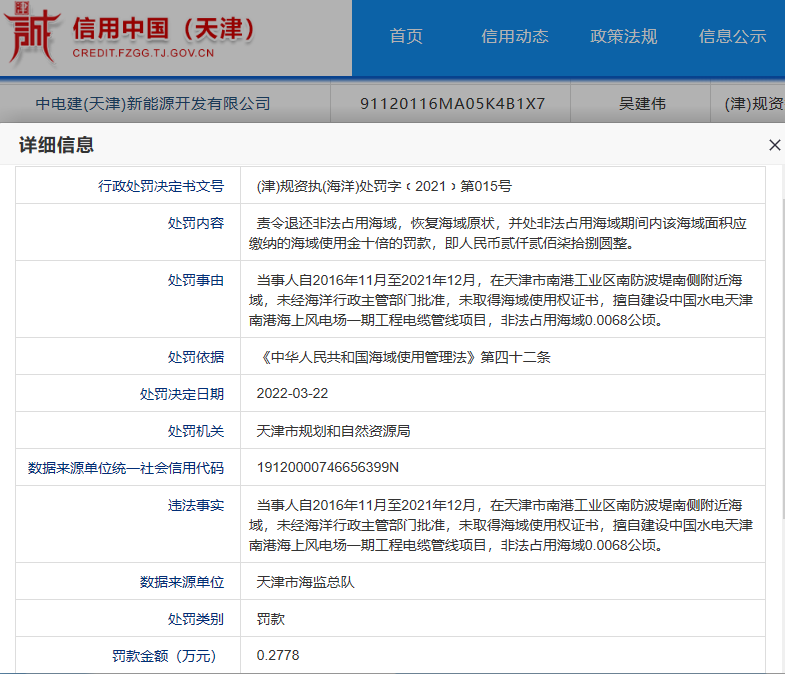
Task: Go to 政策法规 menu item
Action: coord(624,37)
